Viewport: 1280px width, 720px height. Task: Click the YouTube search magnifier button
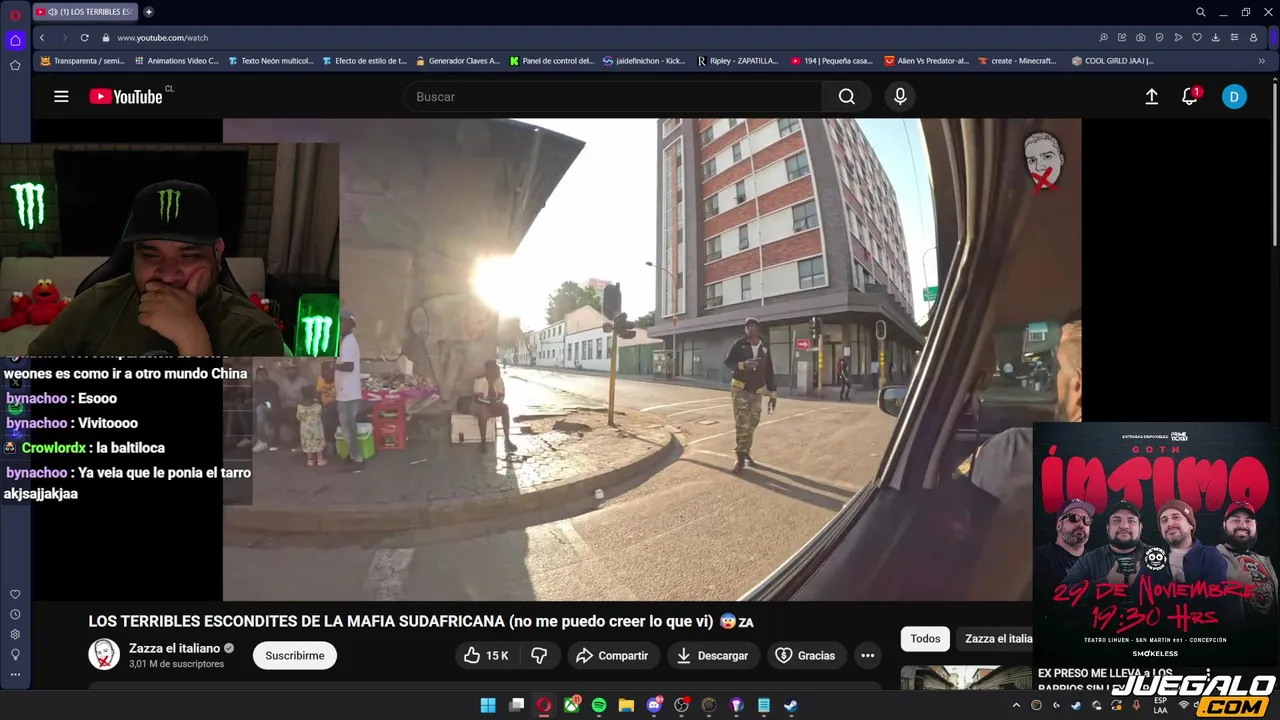tap(847, 97)
